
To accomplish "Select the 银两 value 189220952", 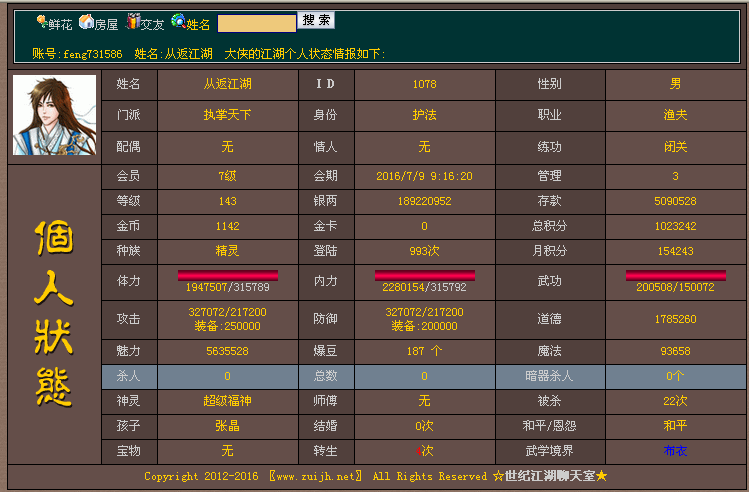I will (425, 201).
